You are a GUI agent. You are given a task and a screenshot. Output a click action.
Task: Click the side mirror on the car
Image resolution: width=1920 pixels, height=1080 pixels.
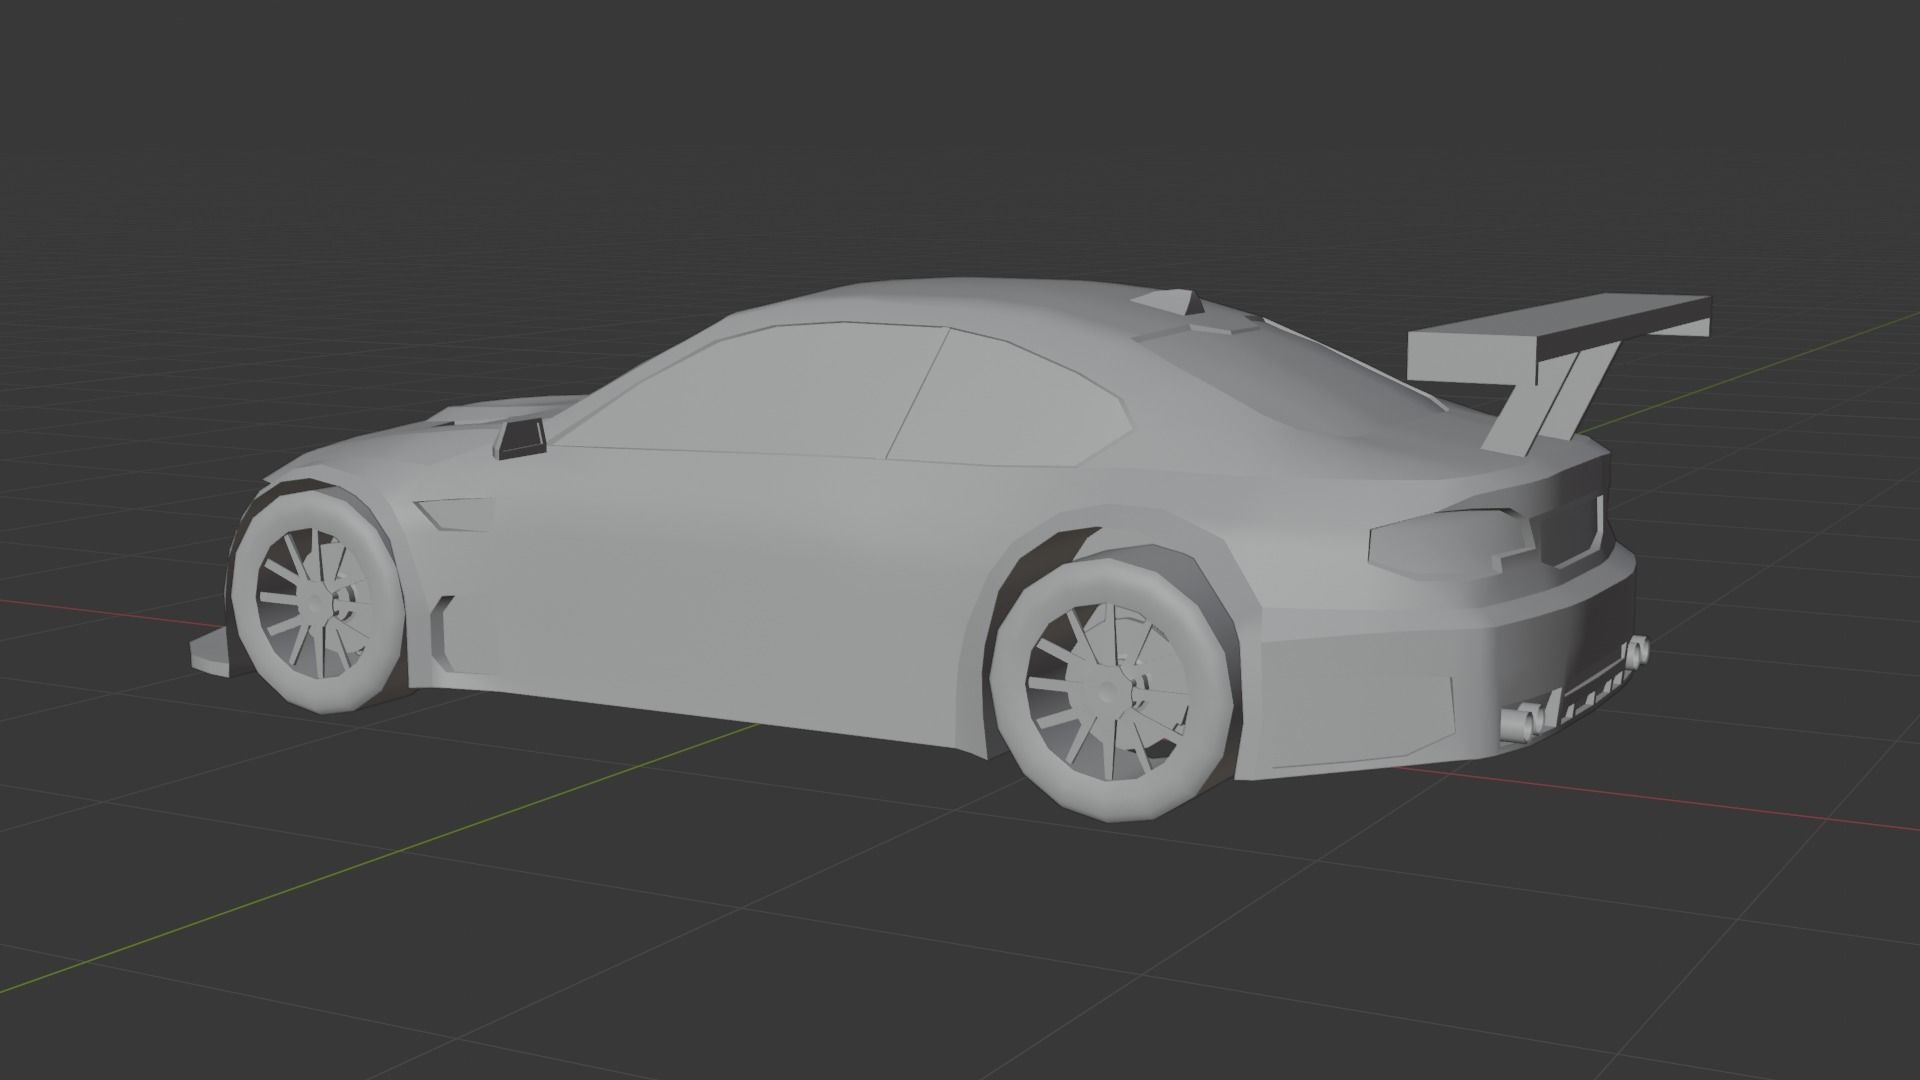(x=521, y=439)
